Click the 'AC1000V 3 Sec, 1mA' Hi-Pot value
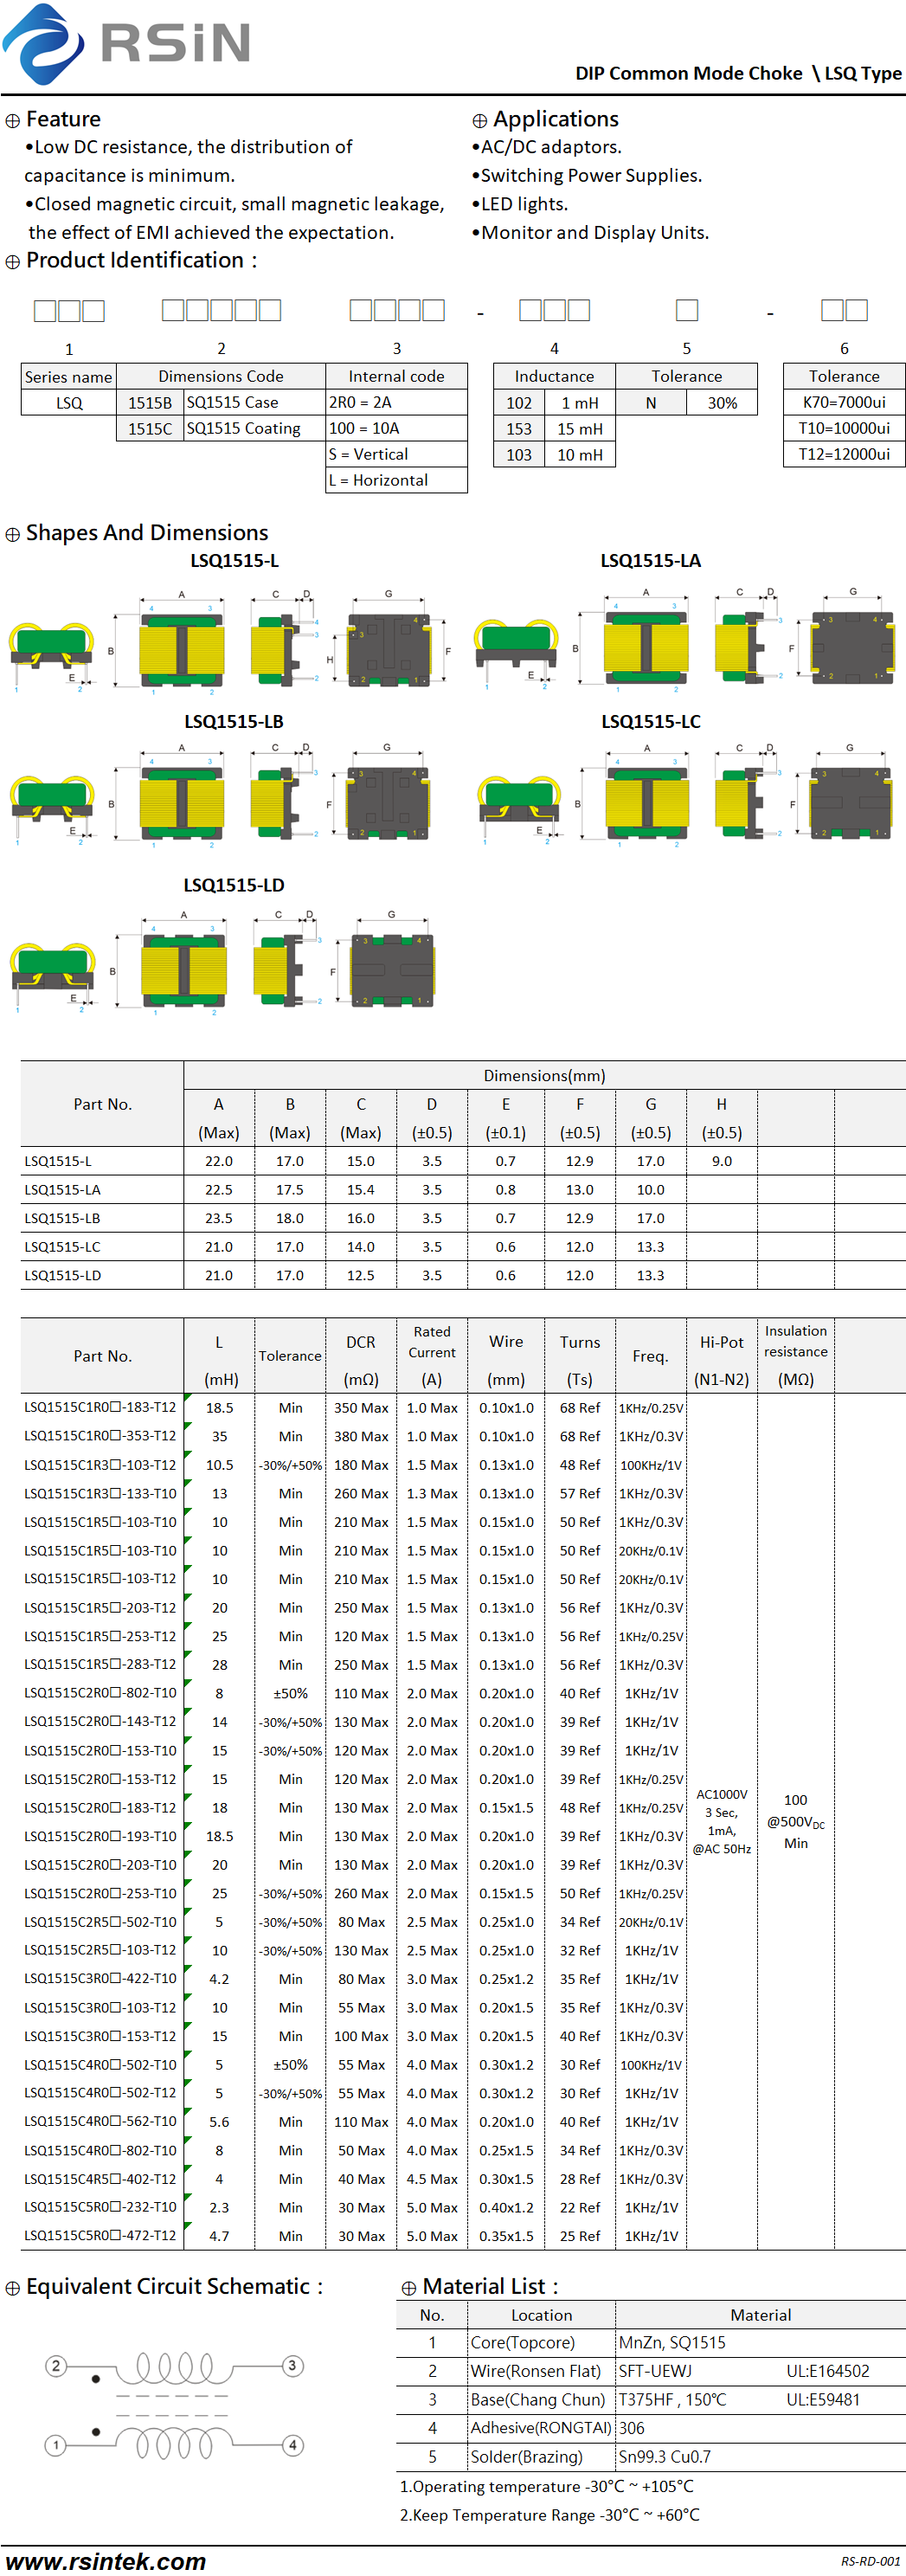906x2576 pixels. pyautogui.click(x=722, y=1822)
